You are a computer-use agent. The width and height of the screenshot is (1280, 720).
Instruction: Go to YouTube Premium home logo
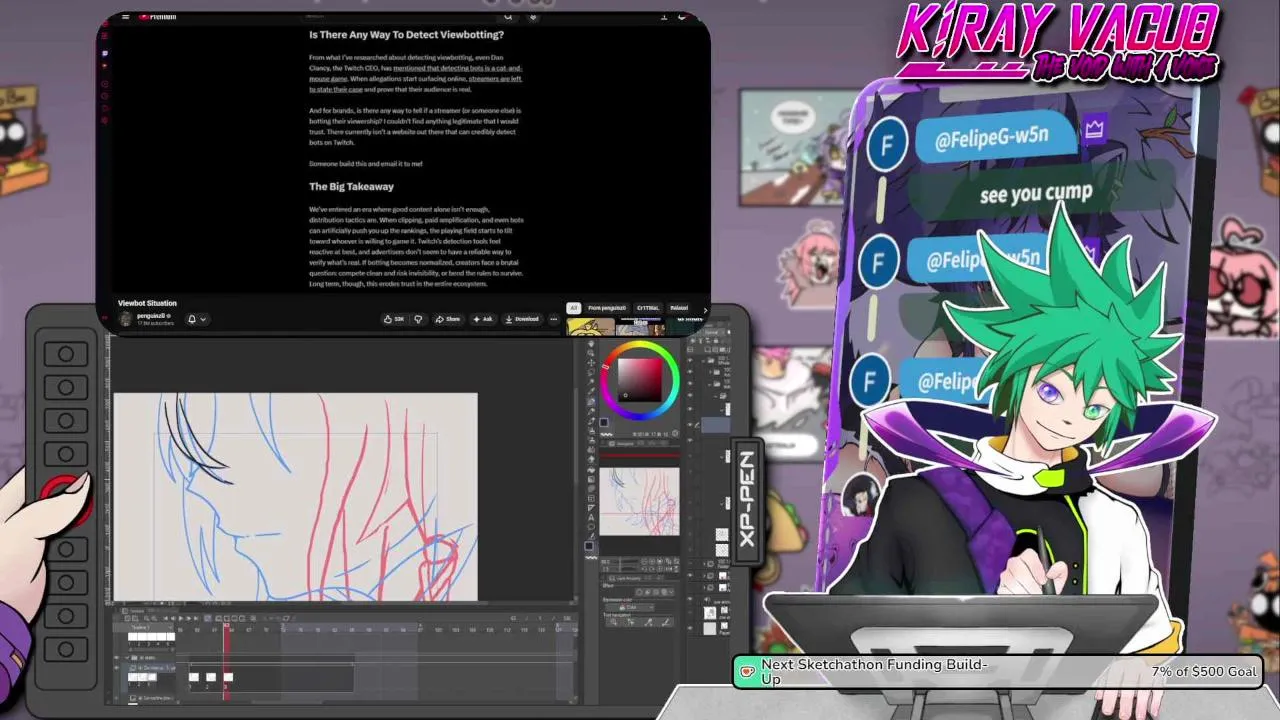pos(158,17)
